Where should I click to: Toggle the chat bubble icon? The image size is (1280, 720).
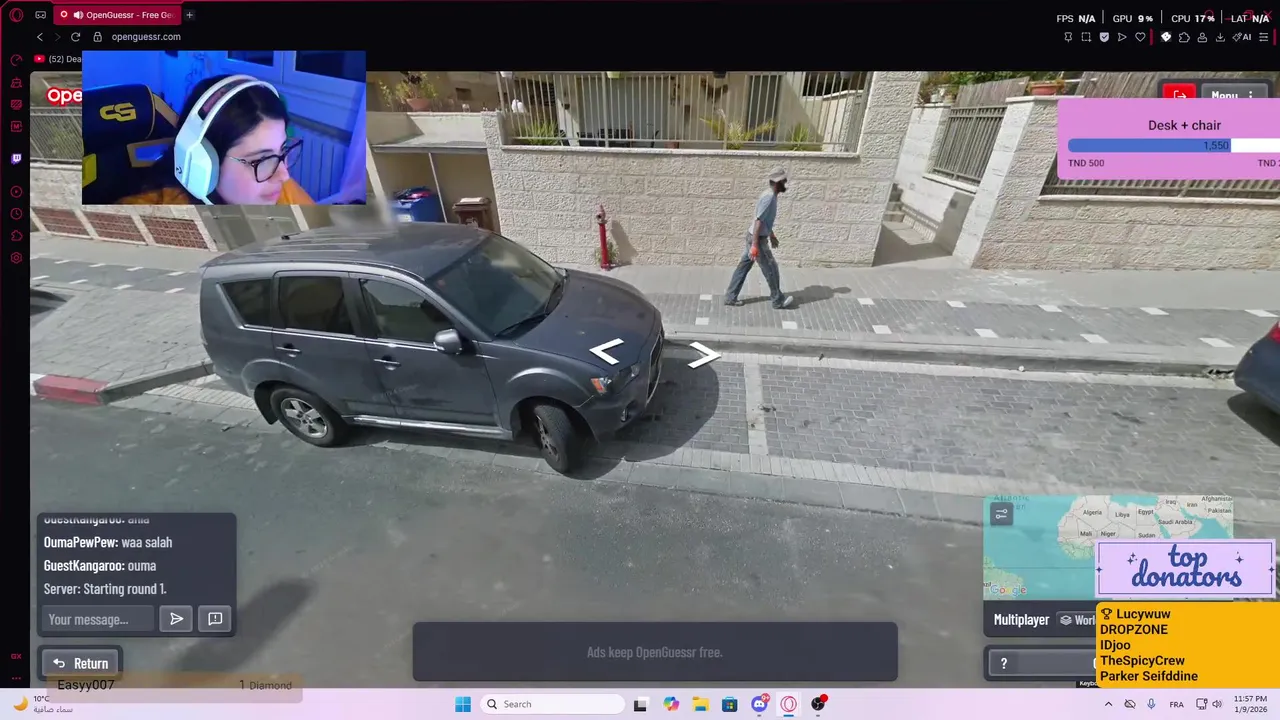click(x=215, y=619)
